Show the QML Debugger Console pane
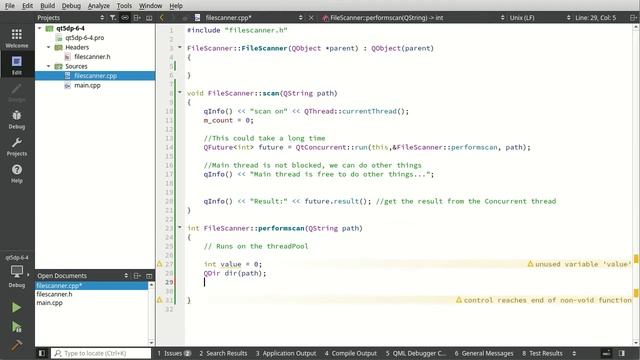Image resolution: width=640 pixels, height=360 pixels. click(x=416, y=353)
